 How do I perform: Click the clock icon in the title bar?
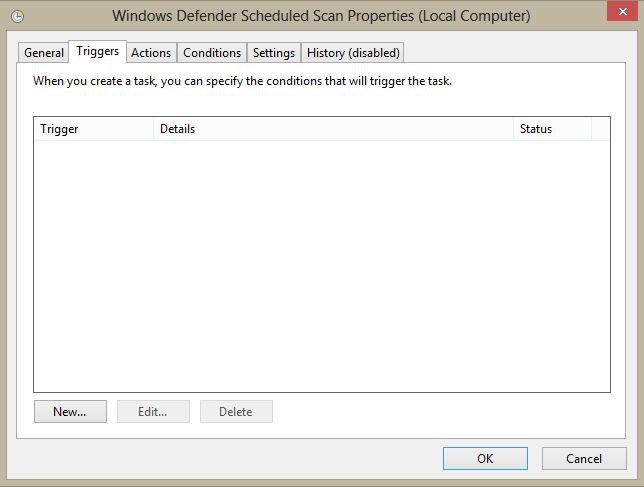tap(17, 16)
